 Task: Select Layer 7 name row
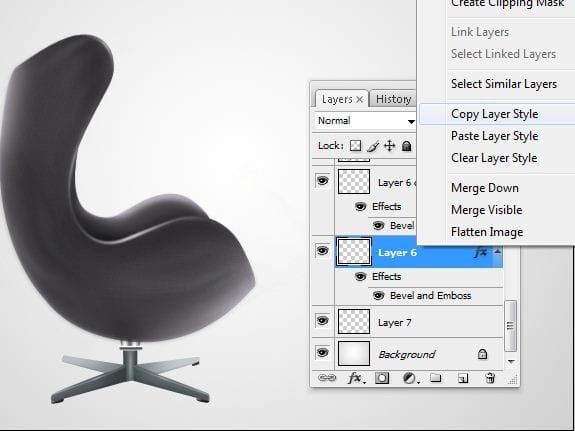coord(395,323)
